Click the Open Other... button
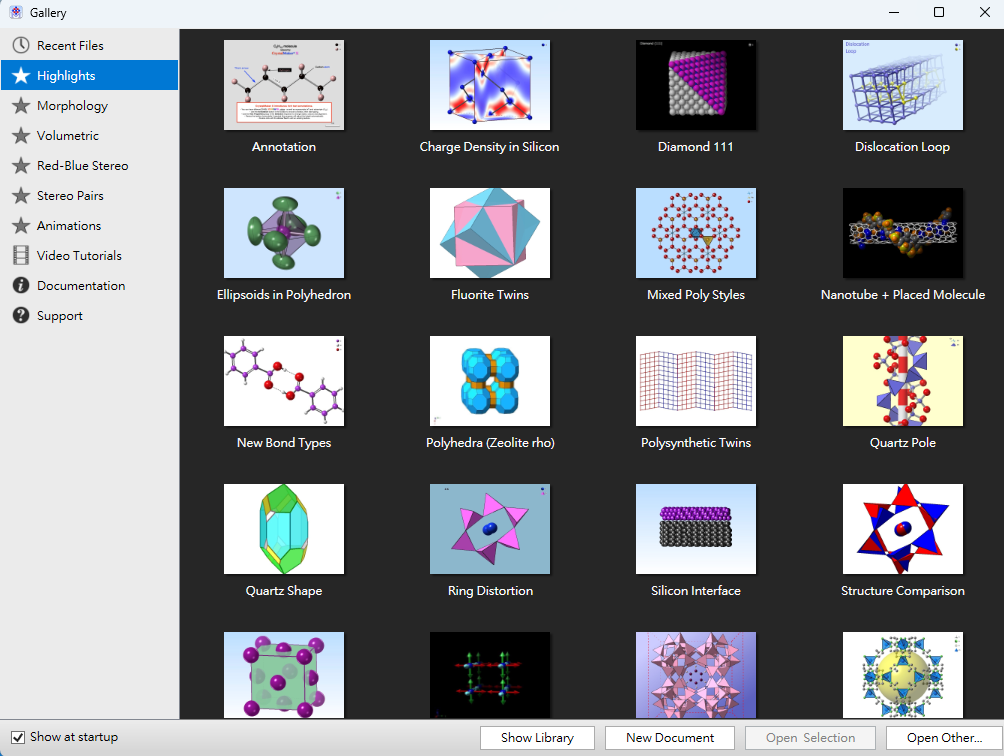The image size is (1004, 756). (944, 737)
